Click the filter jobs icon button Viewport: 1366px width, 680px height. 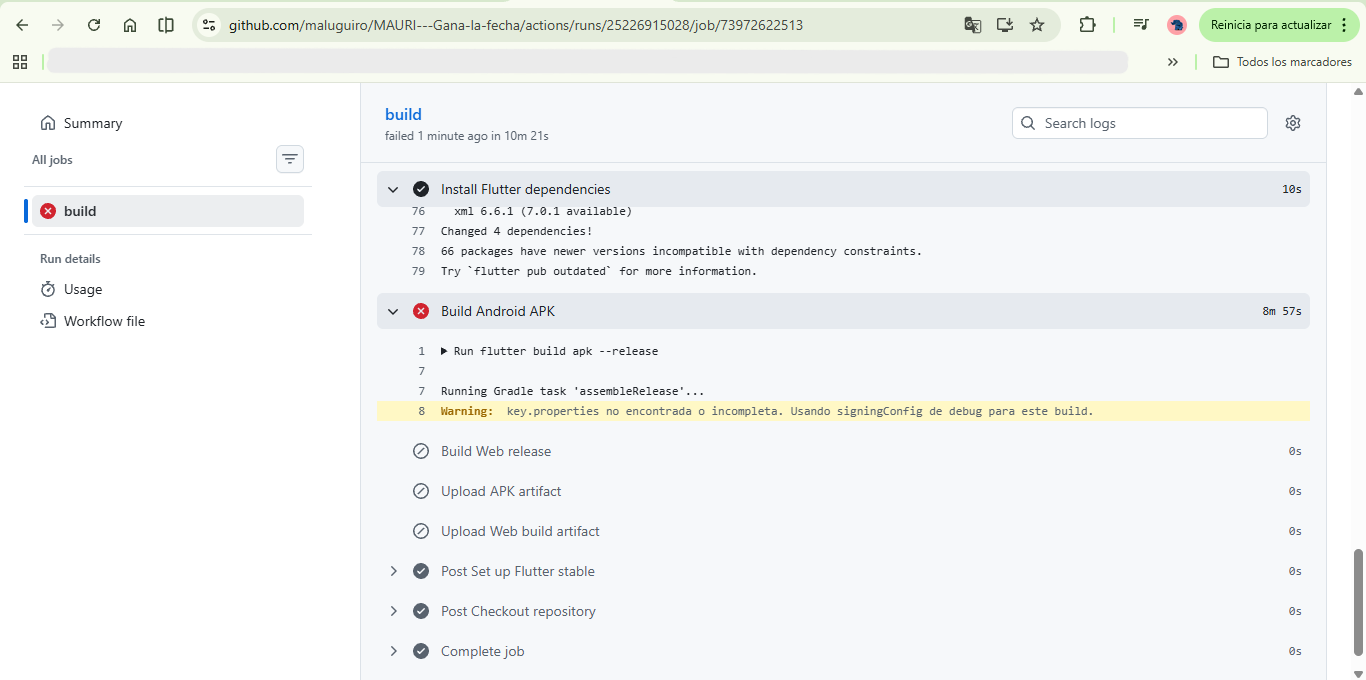[290, 159]
